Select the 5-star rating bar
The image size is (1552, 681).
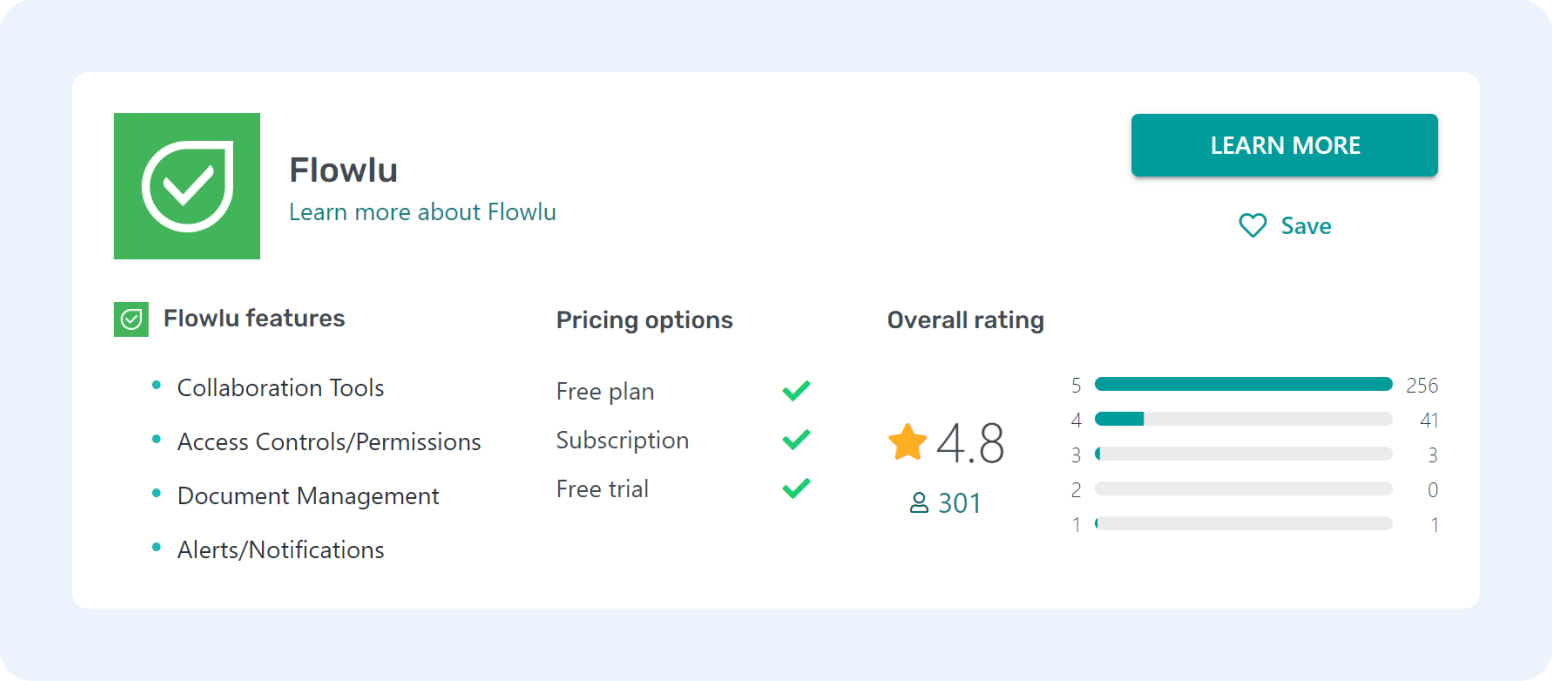click(x=1244, y=384)
